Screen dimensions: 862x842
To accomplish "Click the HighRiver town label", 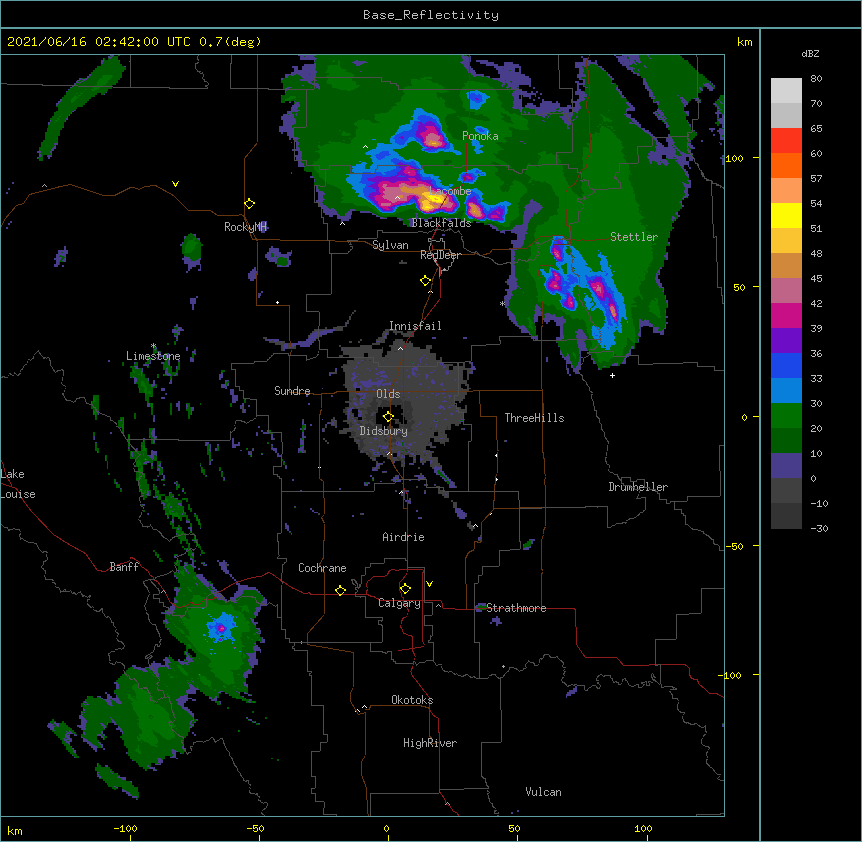I will 430,743.
